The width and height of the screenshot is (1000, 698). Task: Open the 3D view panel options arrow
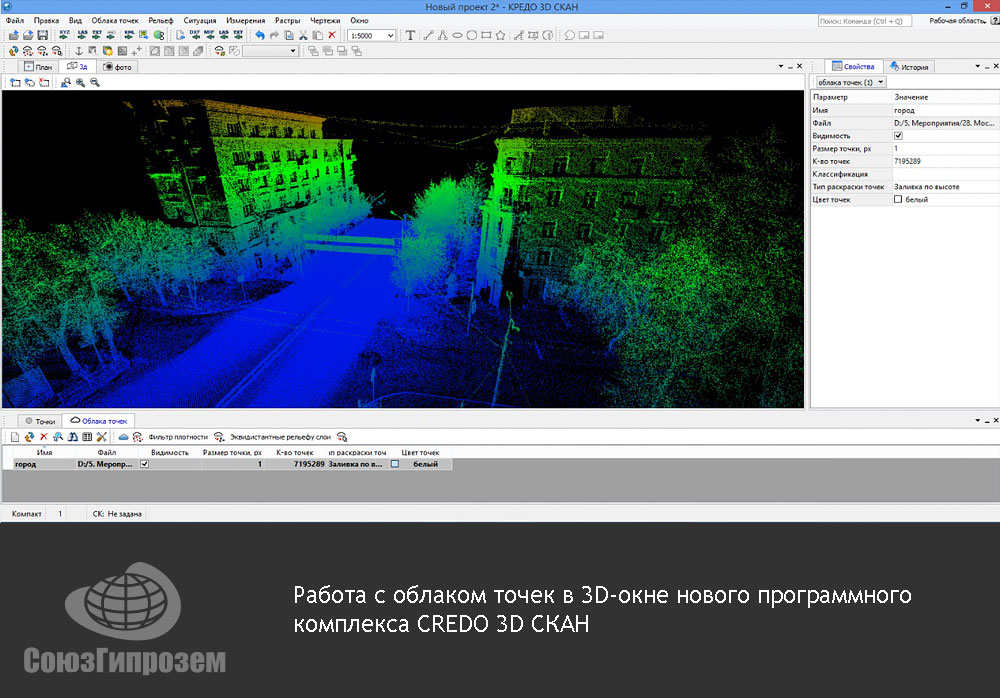[781, 66]
